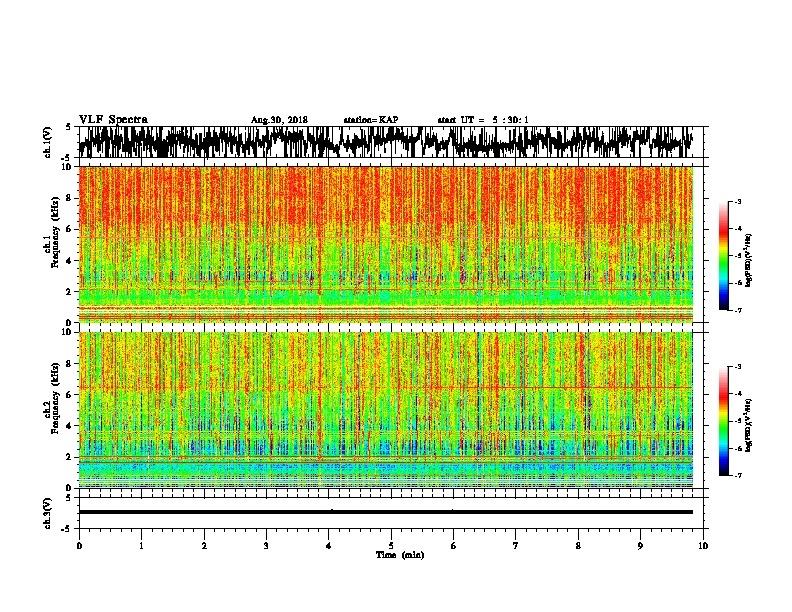Click the time axis tick label "3"

(x=266, y=546)
